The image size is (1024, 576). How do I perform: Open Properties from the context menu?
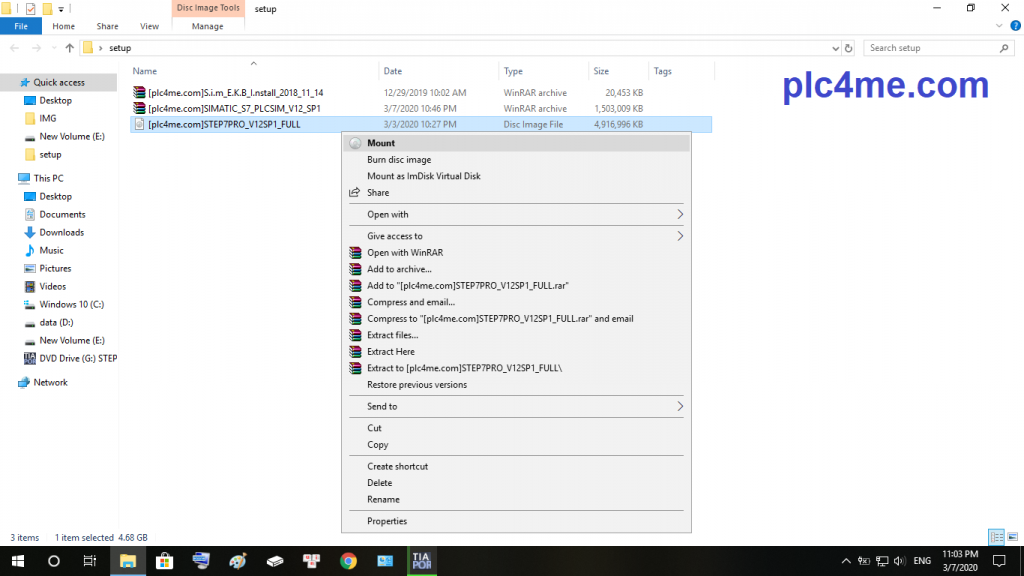387,521
